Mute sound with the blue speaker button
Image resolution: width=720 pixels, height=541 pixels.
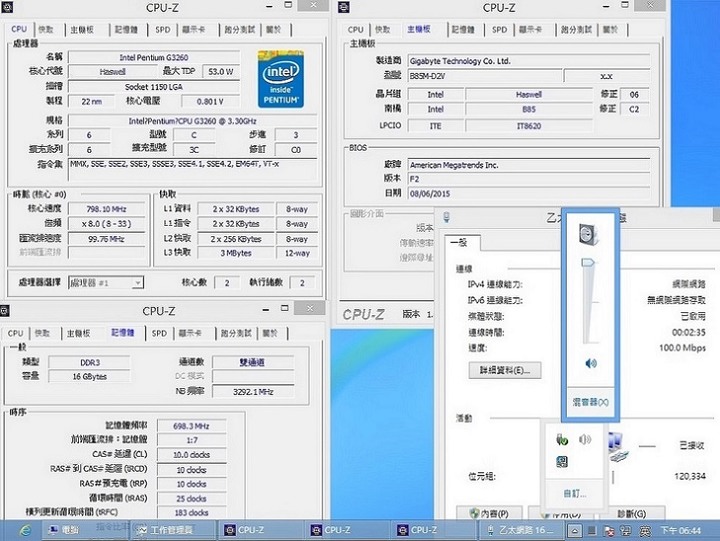[591, 364]
